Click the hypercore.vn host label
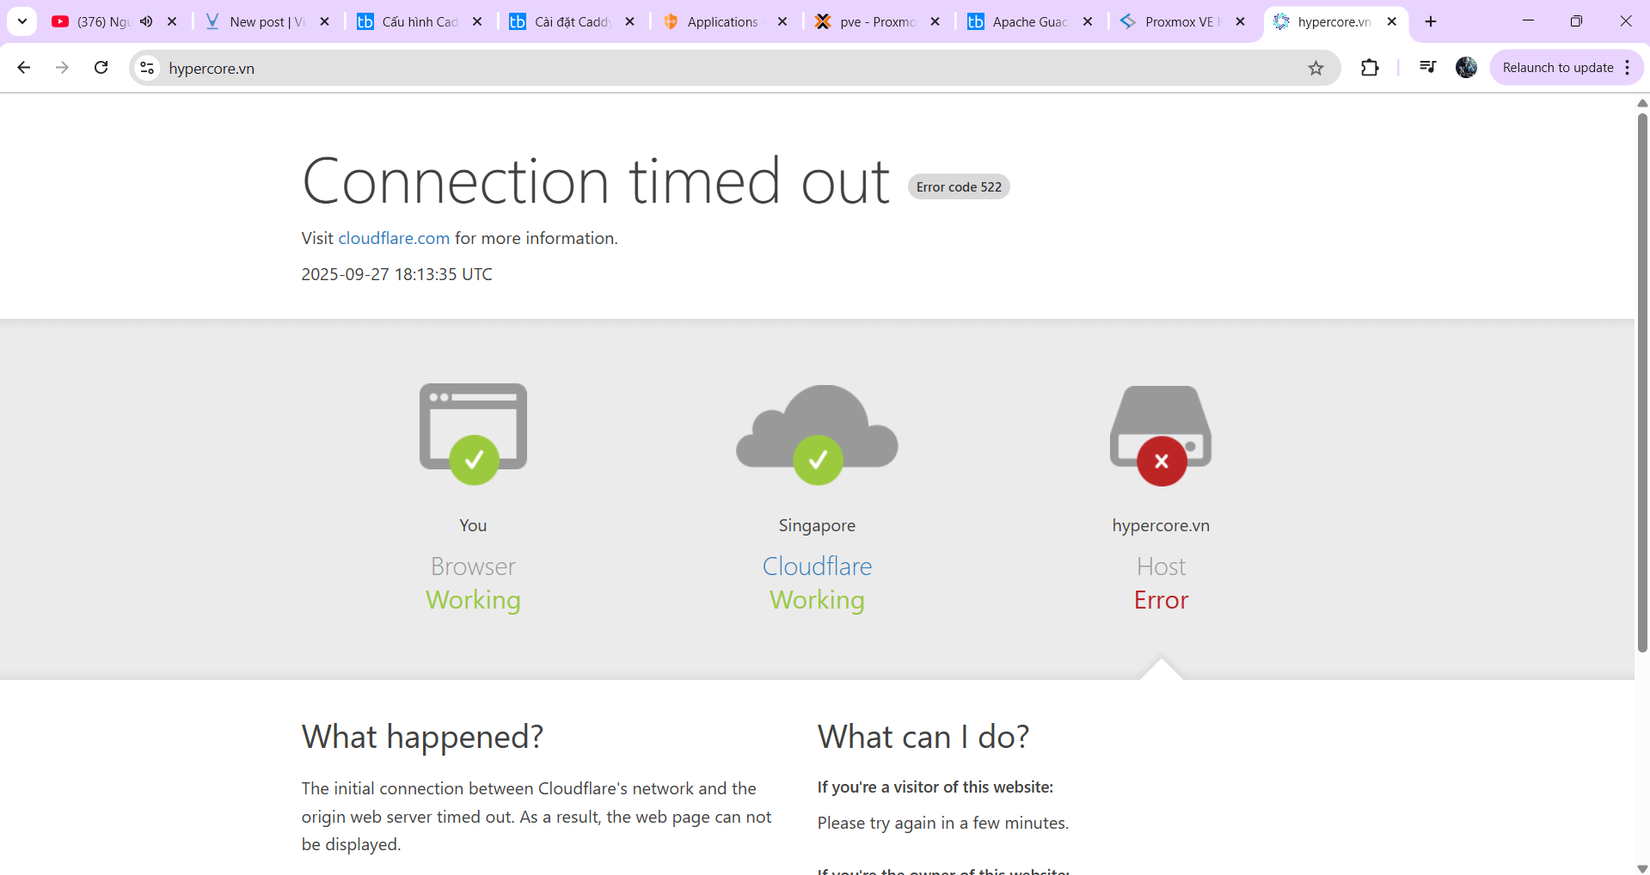Image resolution: width=1650 pixels, height=875 pixels. click(x=1161, y=526)
